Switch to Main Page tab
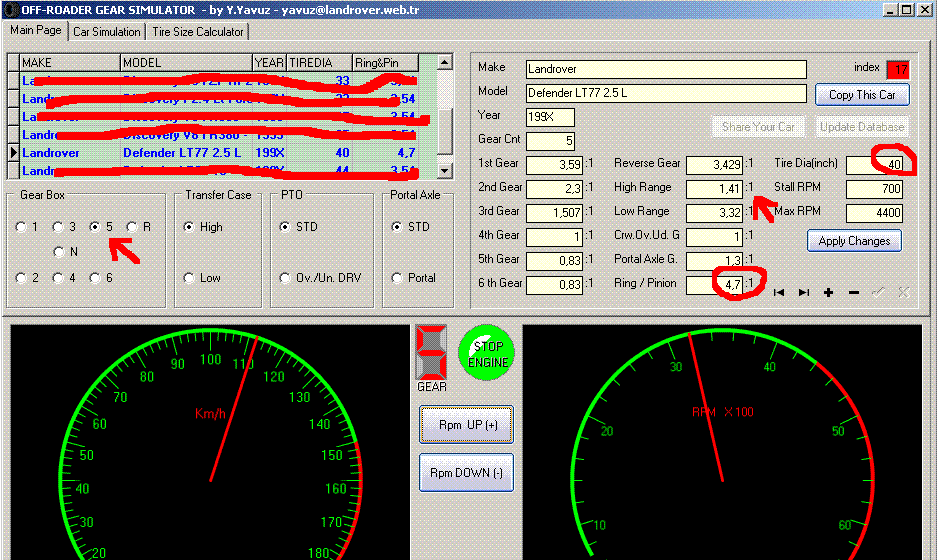The image size is (937, 560). [35, 30]
